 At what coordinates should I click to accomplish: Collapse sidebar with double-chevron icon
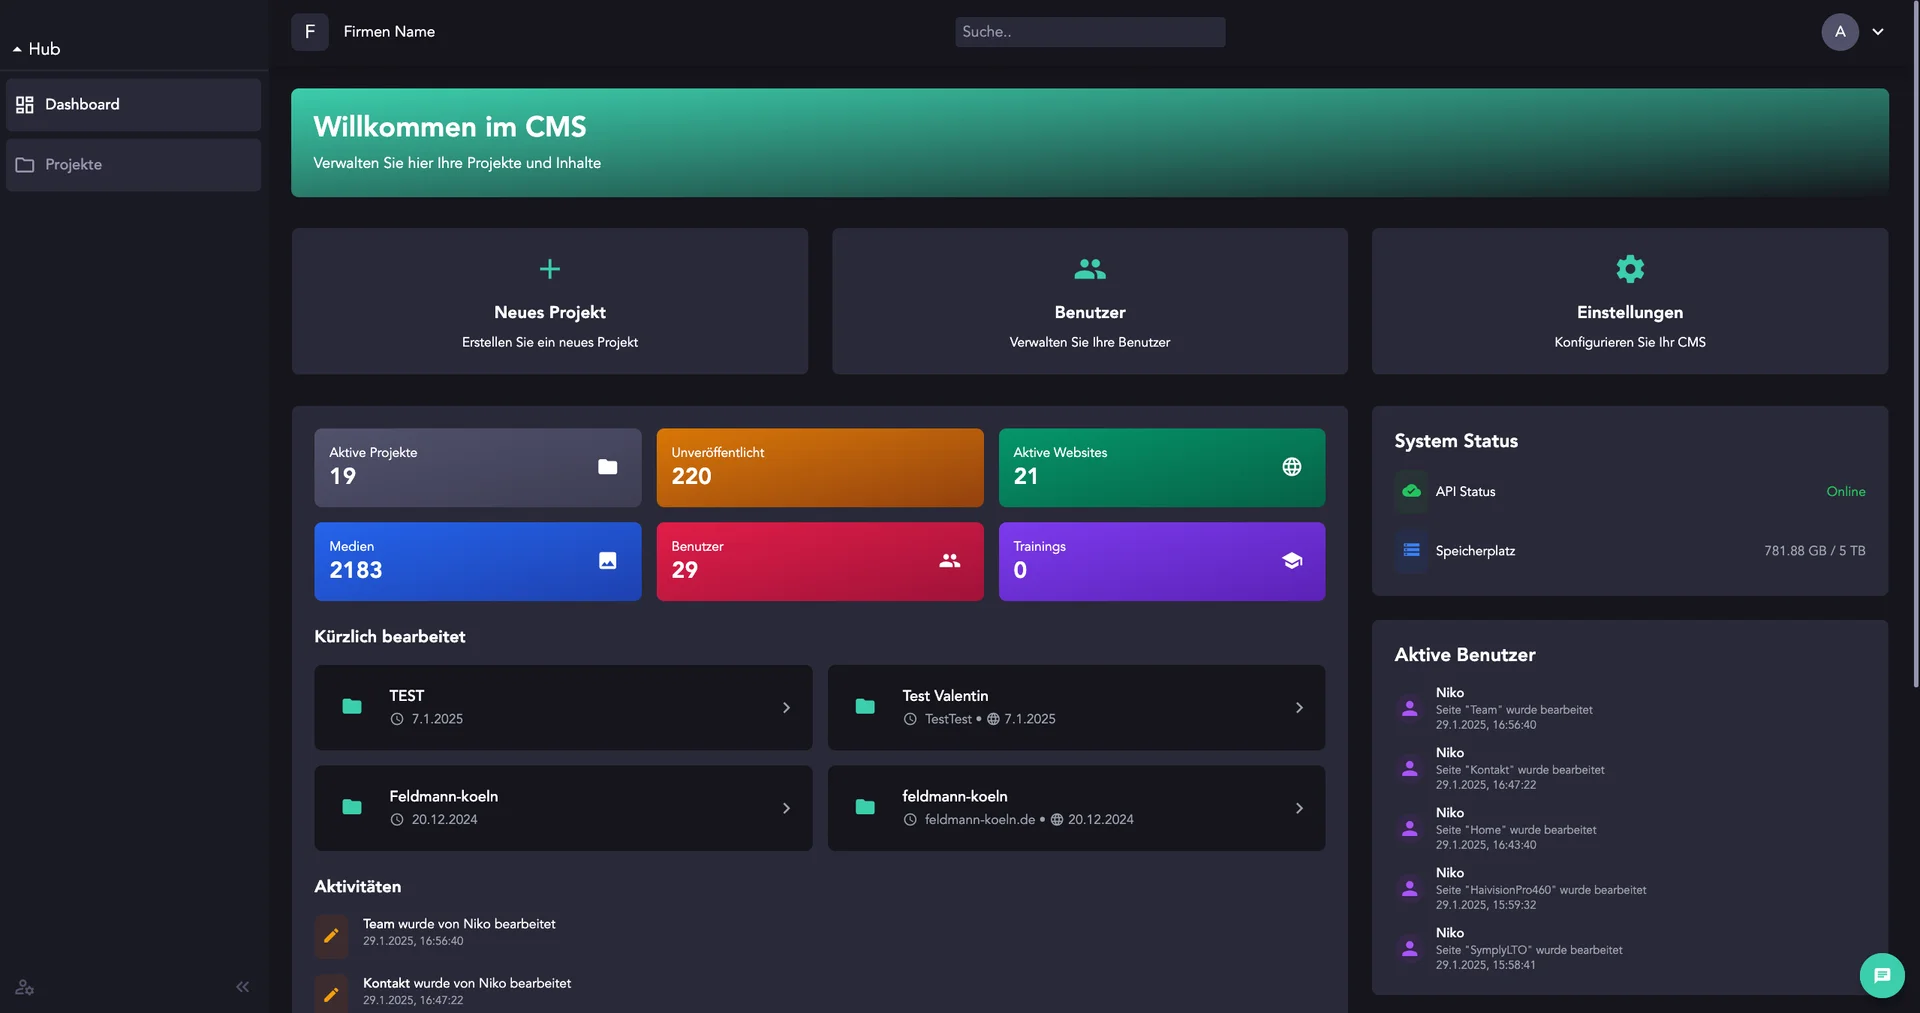[242, 987]
